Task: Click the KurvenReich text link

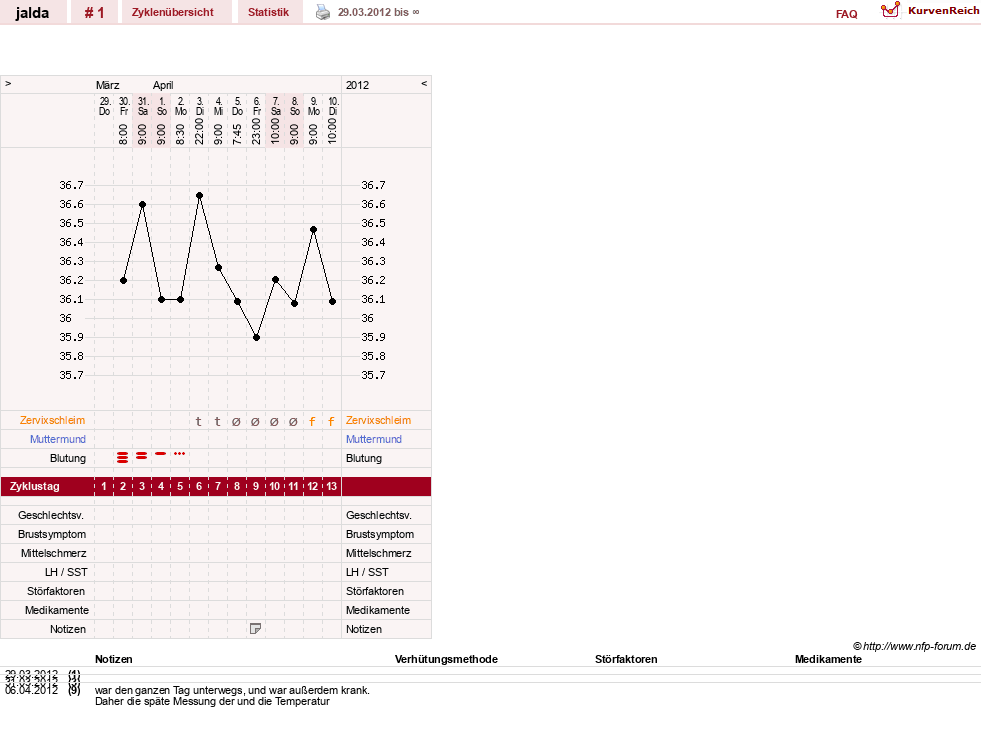Action: tap(943, 11)
